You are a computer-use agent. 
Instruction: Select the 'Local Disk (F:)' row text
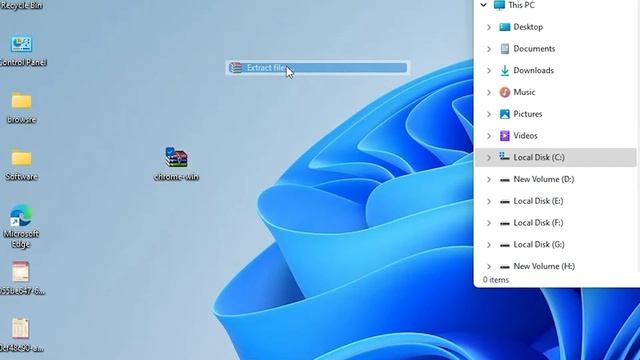538,223
